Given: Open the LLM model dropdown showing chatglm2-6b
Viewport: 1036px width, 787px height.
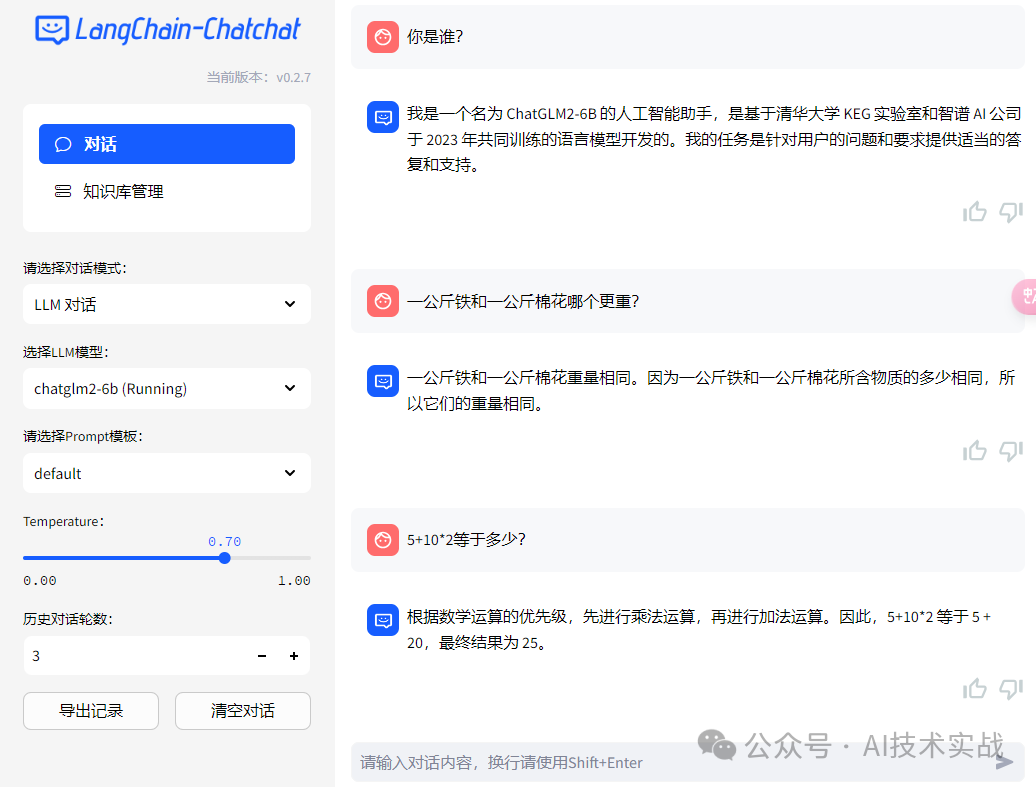Looking at the screenshot, I should click(x=166, y=388).
